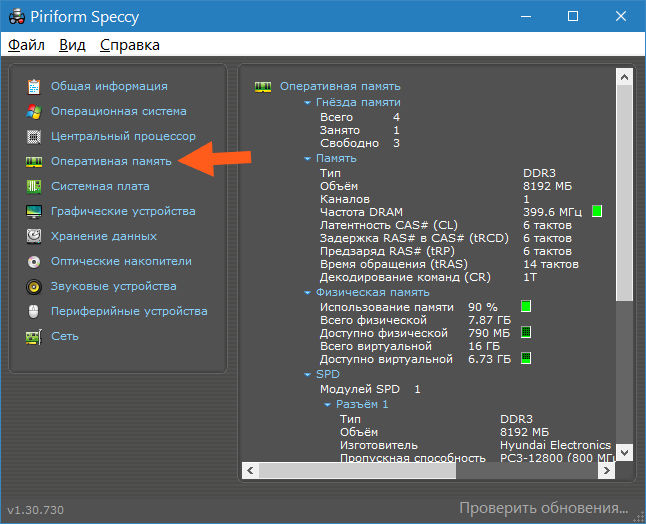646x524 pixels.
Task: Select the Задержка RAS# в CAS# (tRCD) row
Action: (x=446, y=238)
